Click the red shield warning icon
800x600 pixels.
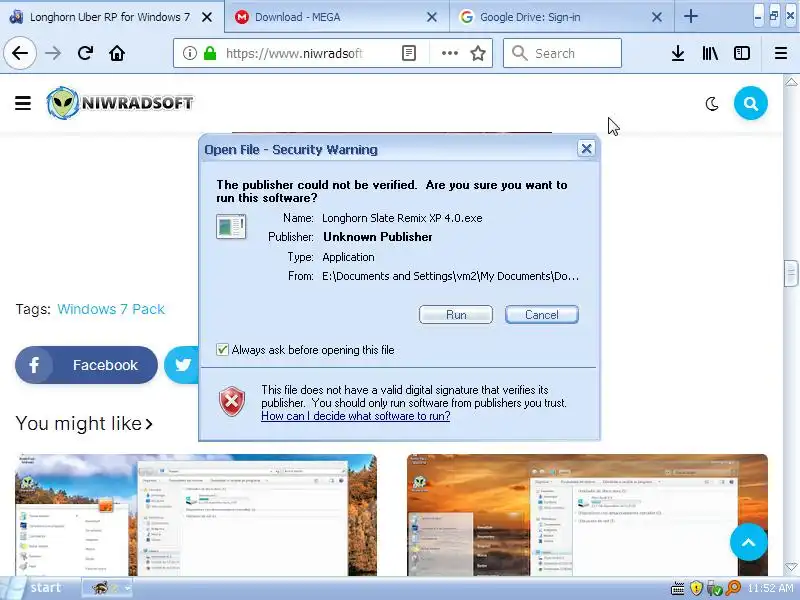[232, 401]
